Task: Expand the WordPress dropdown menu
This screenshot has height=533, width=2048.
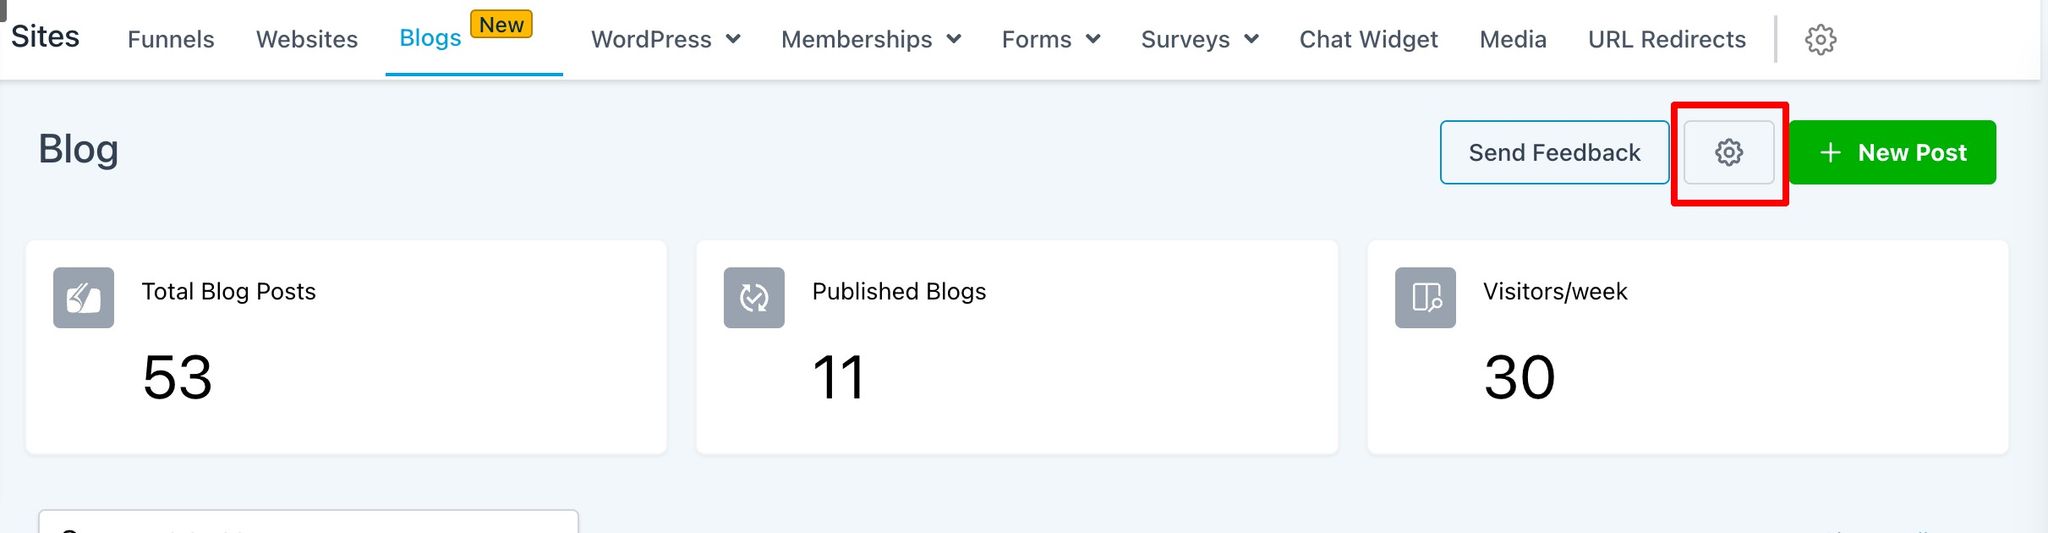Action: click(x=665, y=40)
